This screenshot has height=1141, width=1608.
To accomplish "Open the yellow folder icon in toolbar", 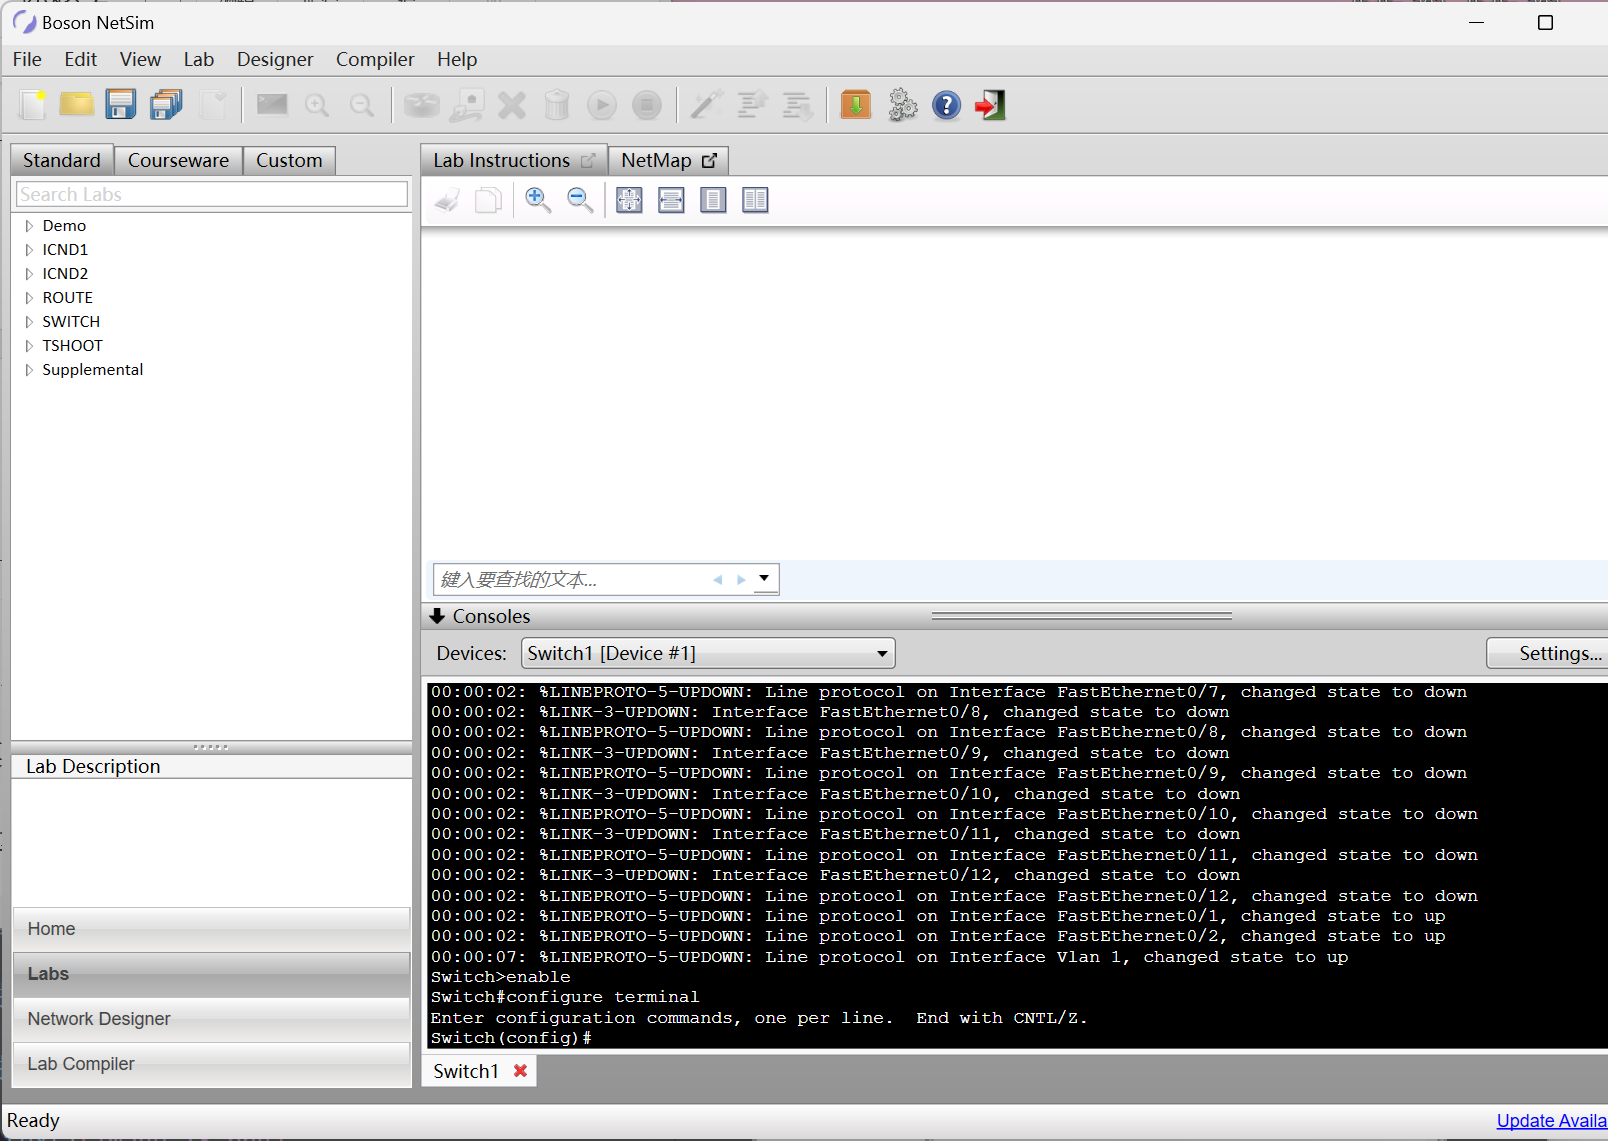I will 76,105.
